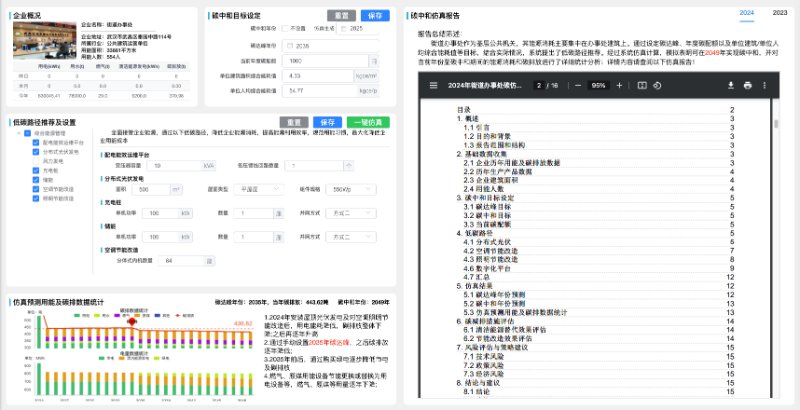Viewport: 800px width, 410px height.
Task: Open 并网方式 dropdown in 充电桩 section
Action: (351, 213)
